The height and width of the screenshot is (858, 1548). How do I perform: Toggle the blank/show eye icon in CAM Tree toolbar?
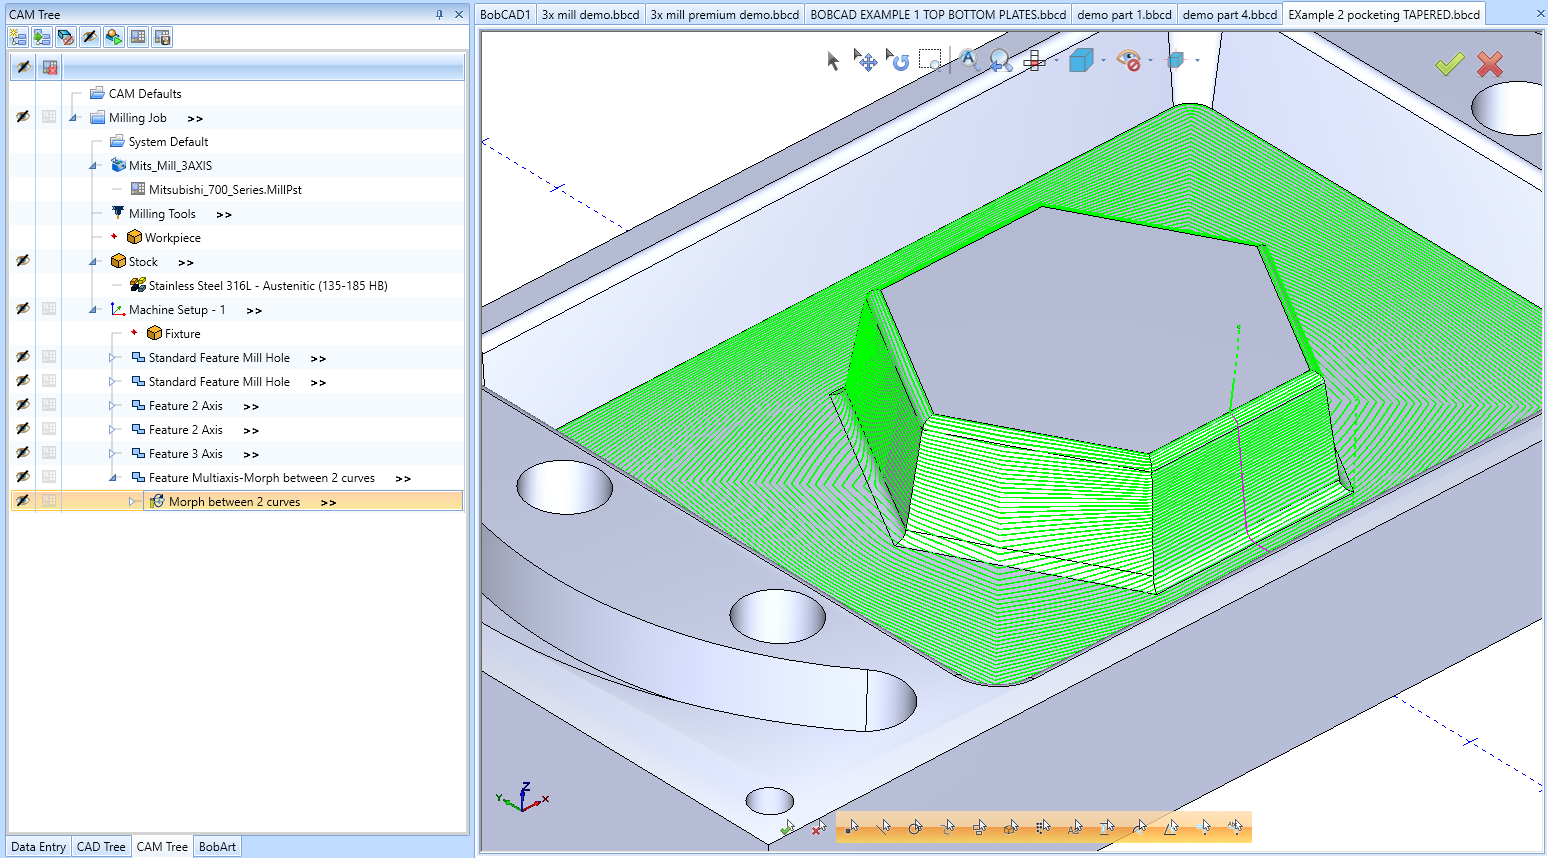[89, 37]
